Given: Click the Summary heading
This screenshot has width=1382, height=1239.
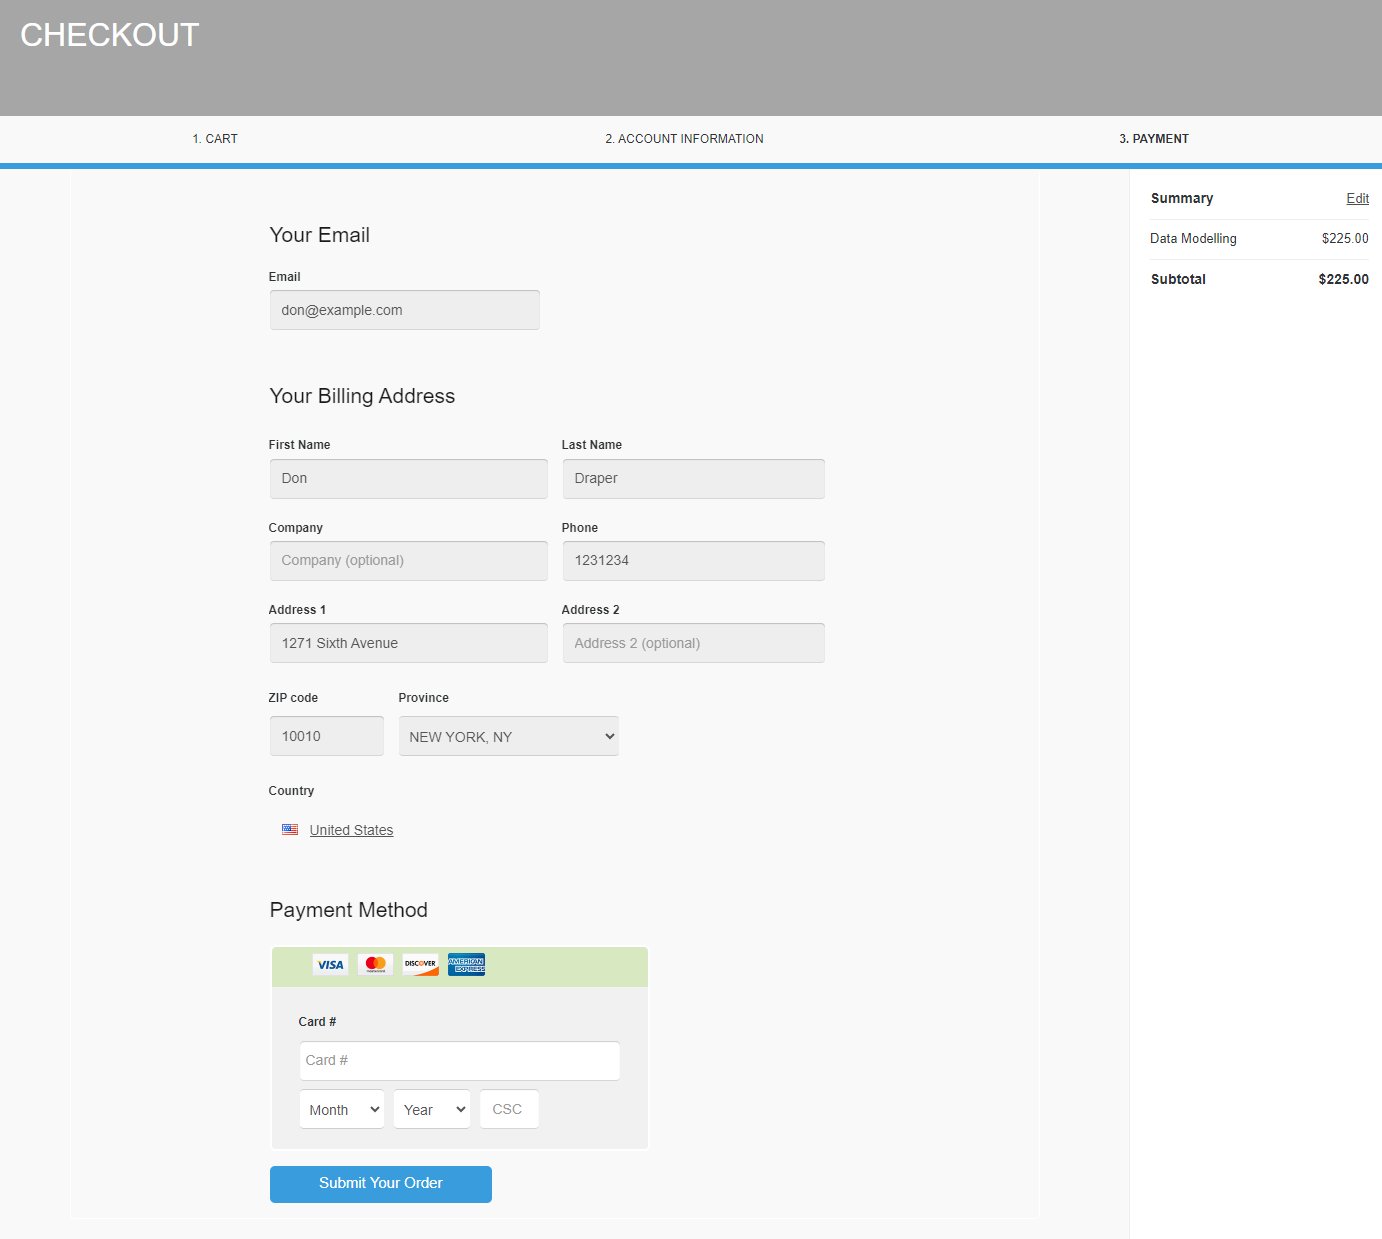Looking at the screenshot, I should pyautogui.click(x=1182, y=198).
